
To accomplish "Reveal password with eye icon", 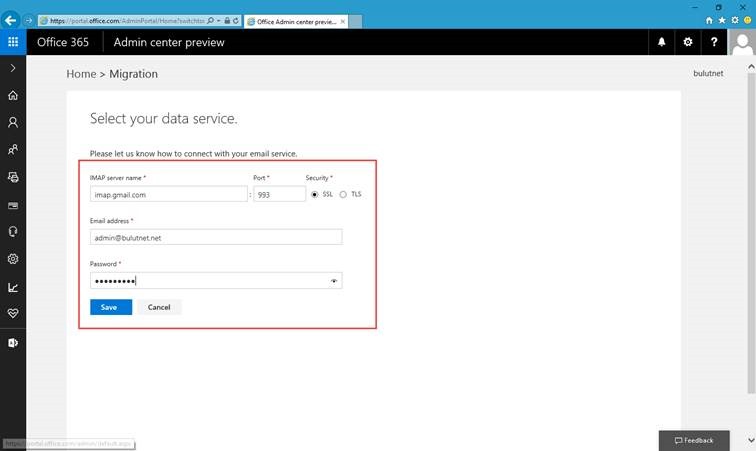I will click(334, 281).
